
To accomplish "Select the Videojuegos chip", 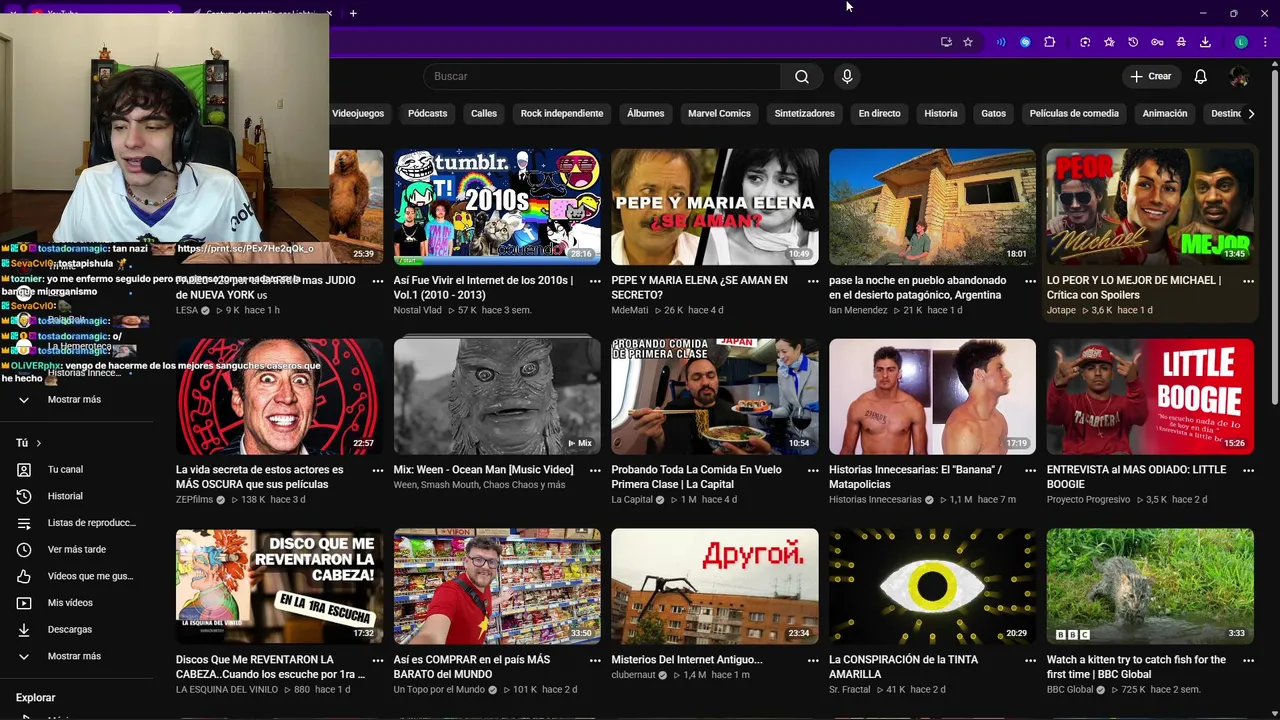I will point(358,114).
